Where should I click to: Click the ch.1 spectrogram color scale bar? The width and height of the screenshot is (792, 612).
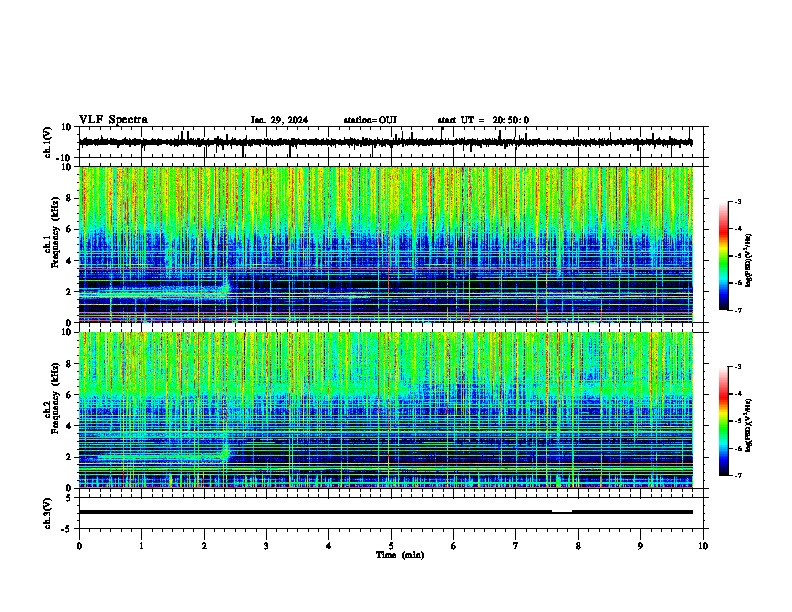724,256
